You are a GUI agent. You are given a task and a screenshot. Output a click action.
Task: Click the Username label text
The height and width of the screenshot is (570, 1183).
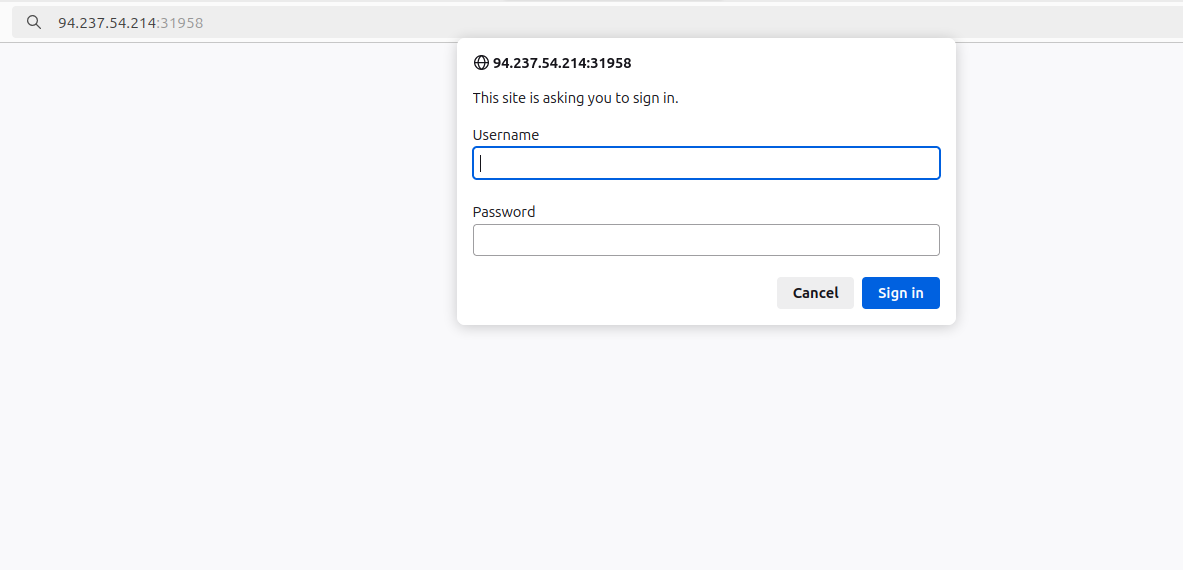point(505,135)
